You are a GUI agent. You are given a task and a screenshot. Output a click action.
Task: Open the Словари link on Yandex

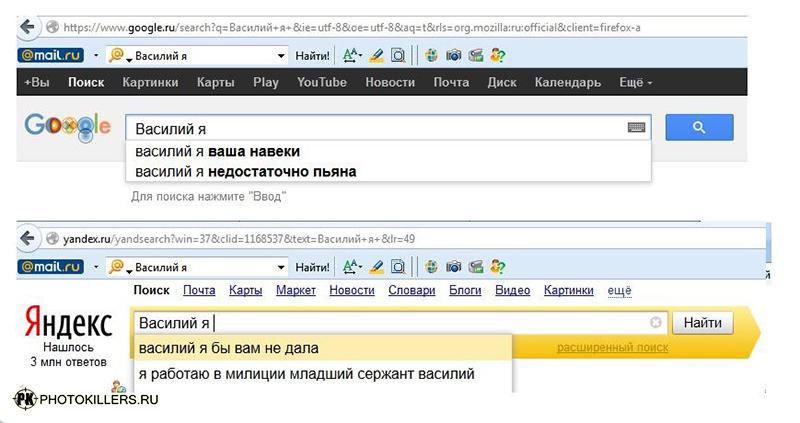coord(412,290)
